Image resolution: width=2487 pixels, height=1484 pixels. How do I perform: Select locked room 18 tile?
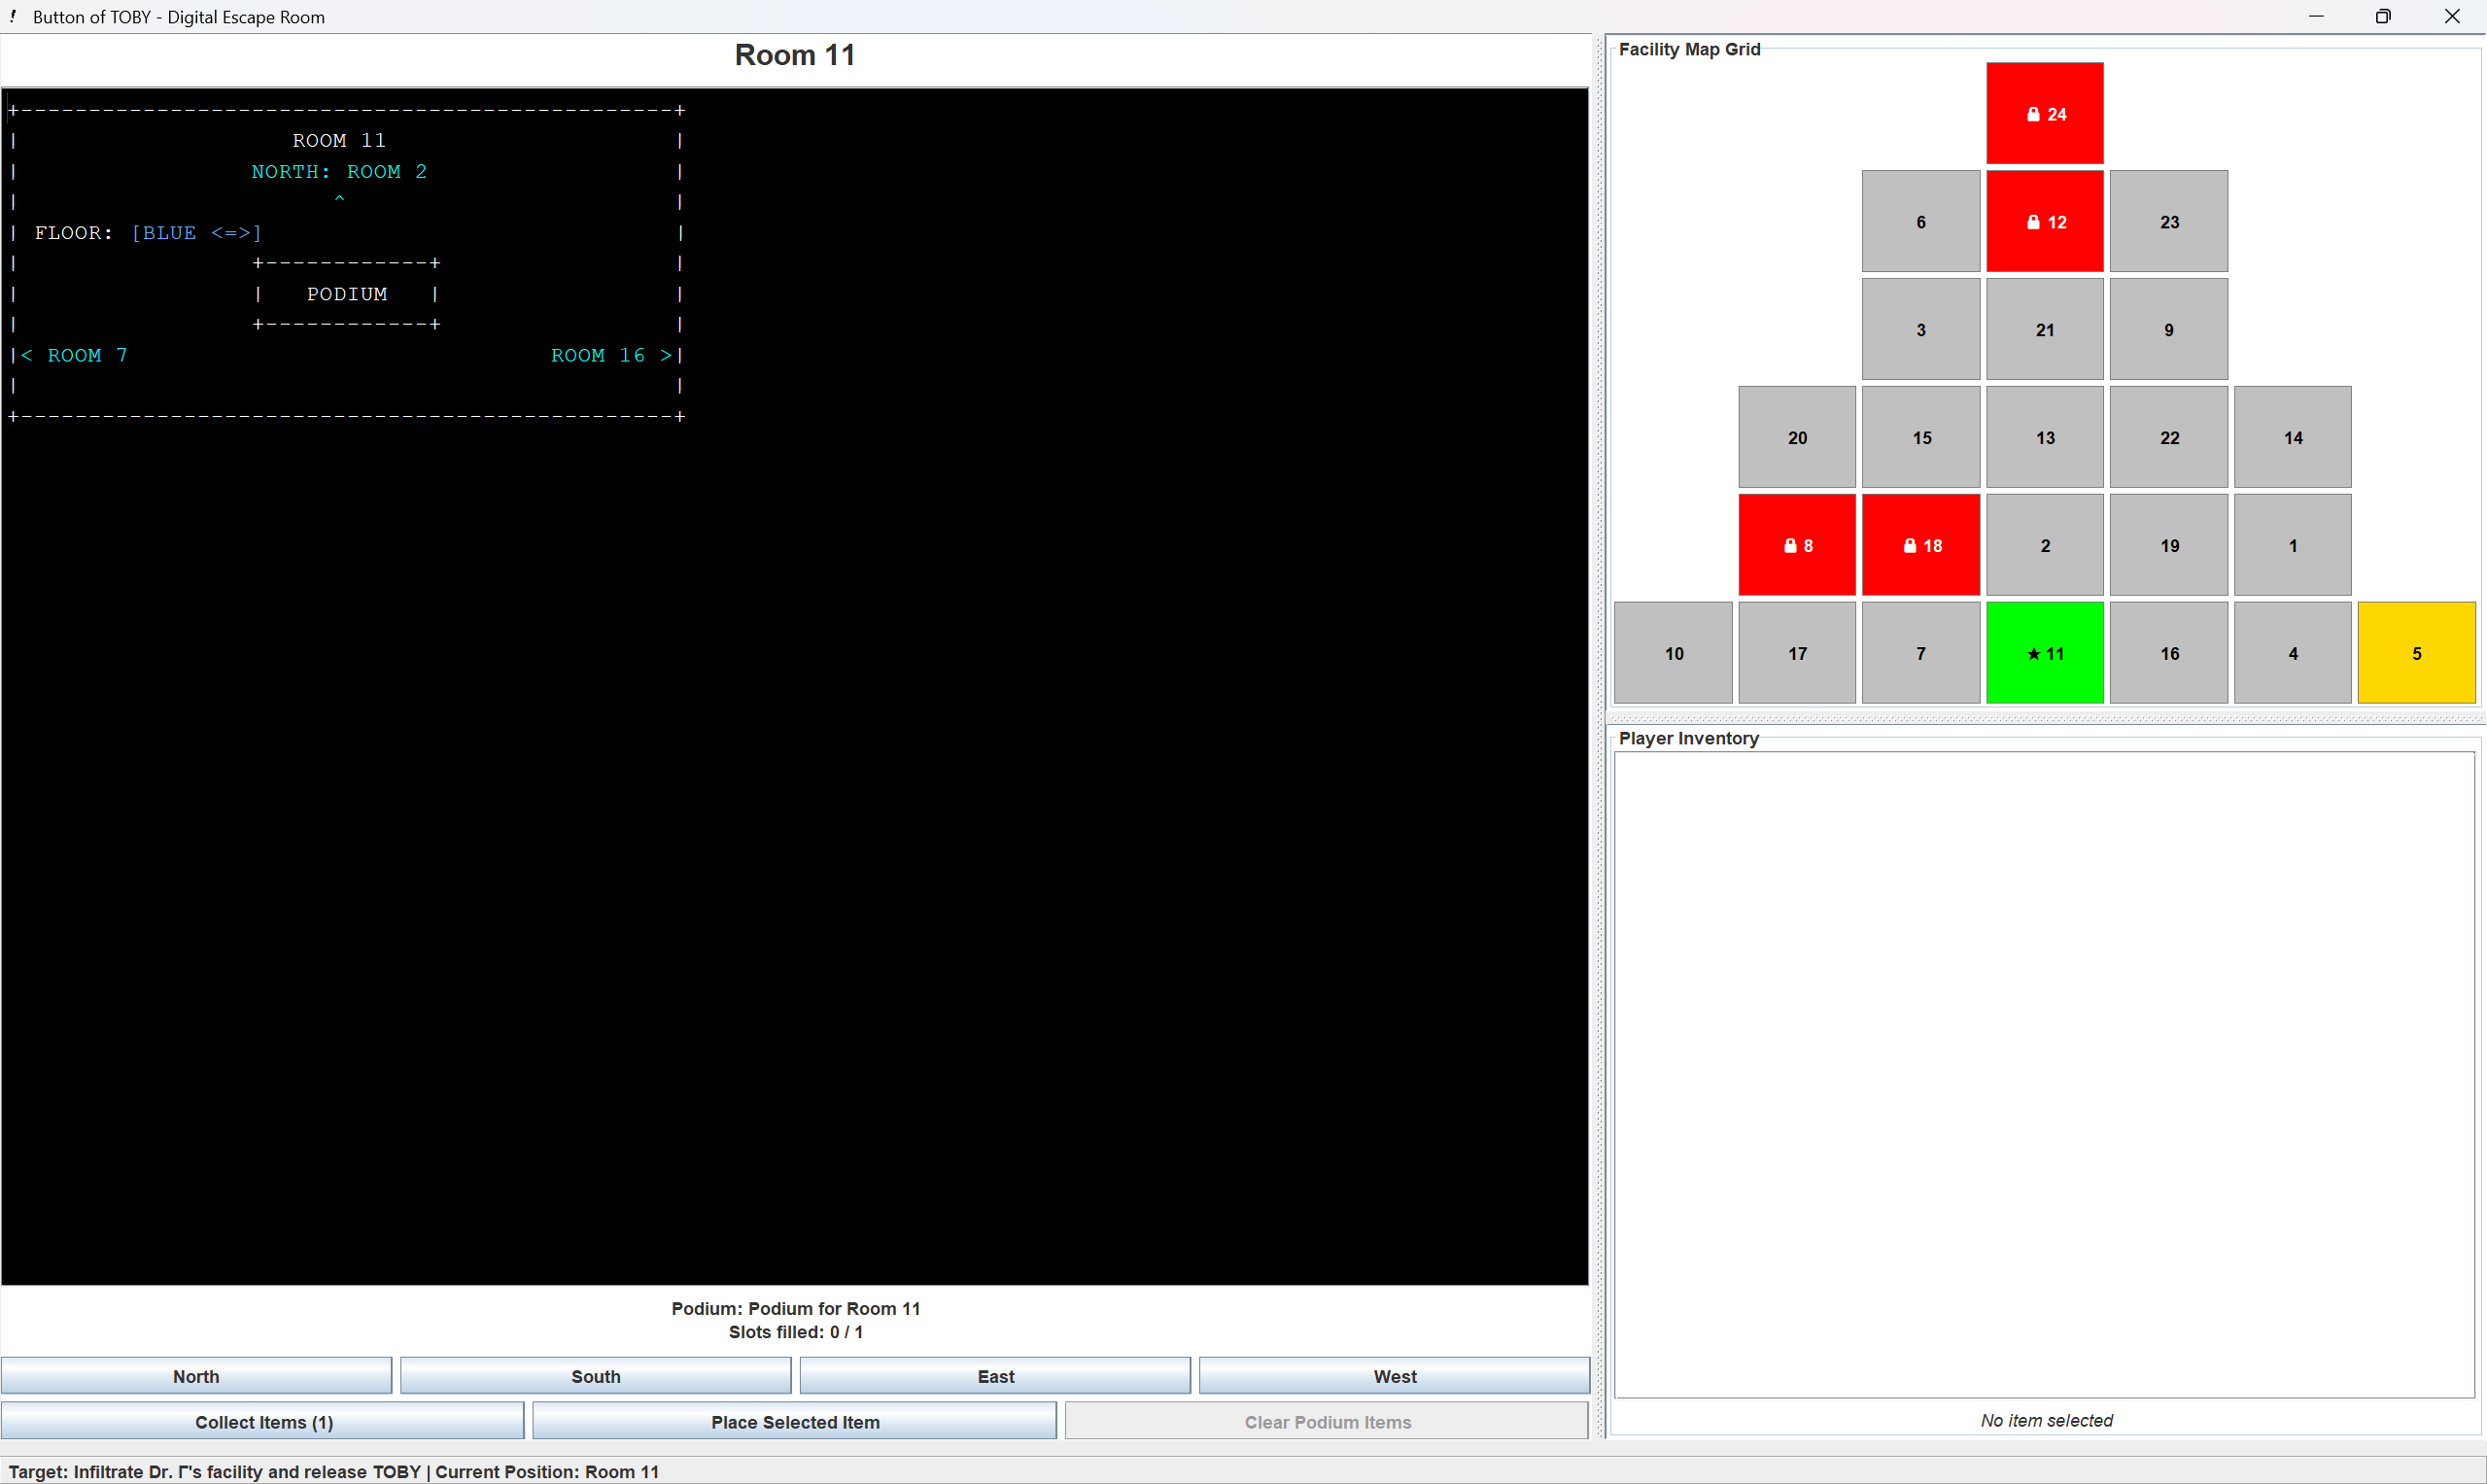(x=1920, y=545)
